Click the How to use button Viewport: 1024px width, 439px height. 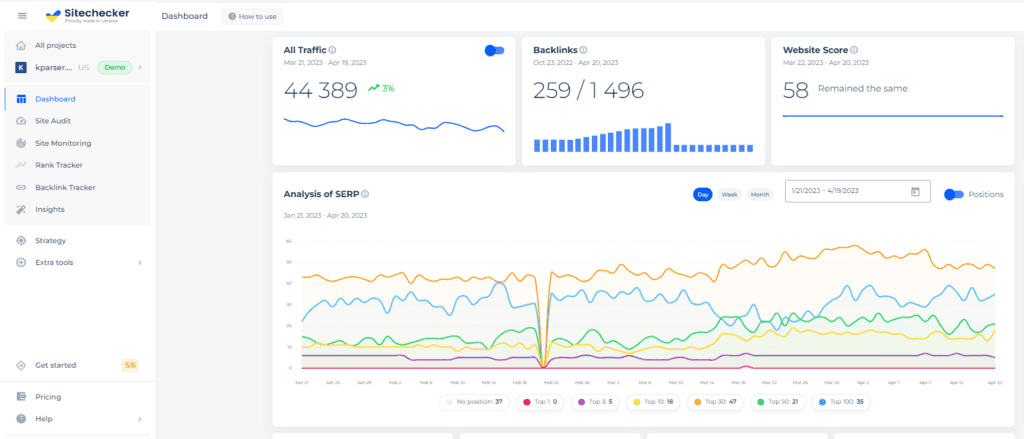pos(252,16)
